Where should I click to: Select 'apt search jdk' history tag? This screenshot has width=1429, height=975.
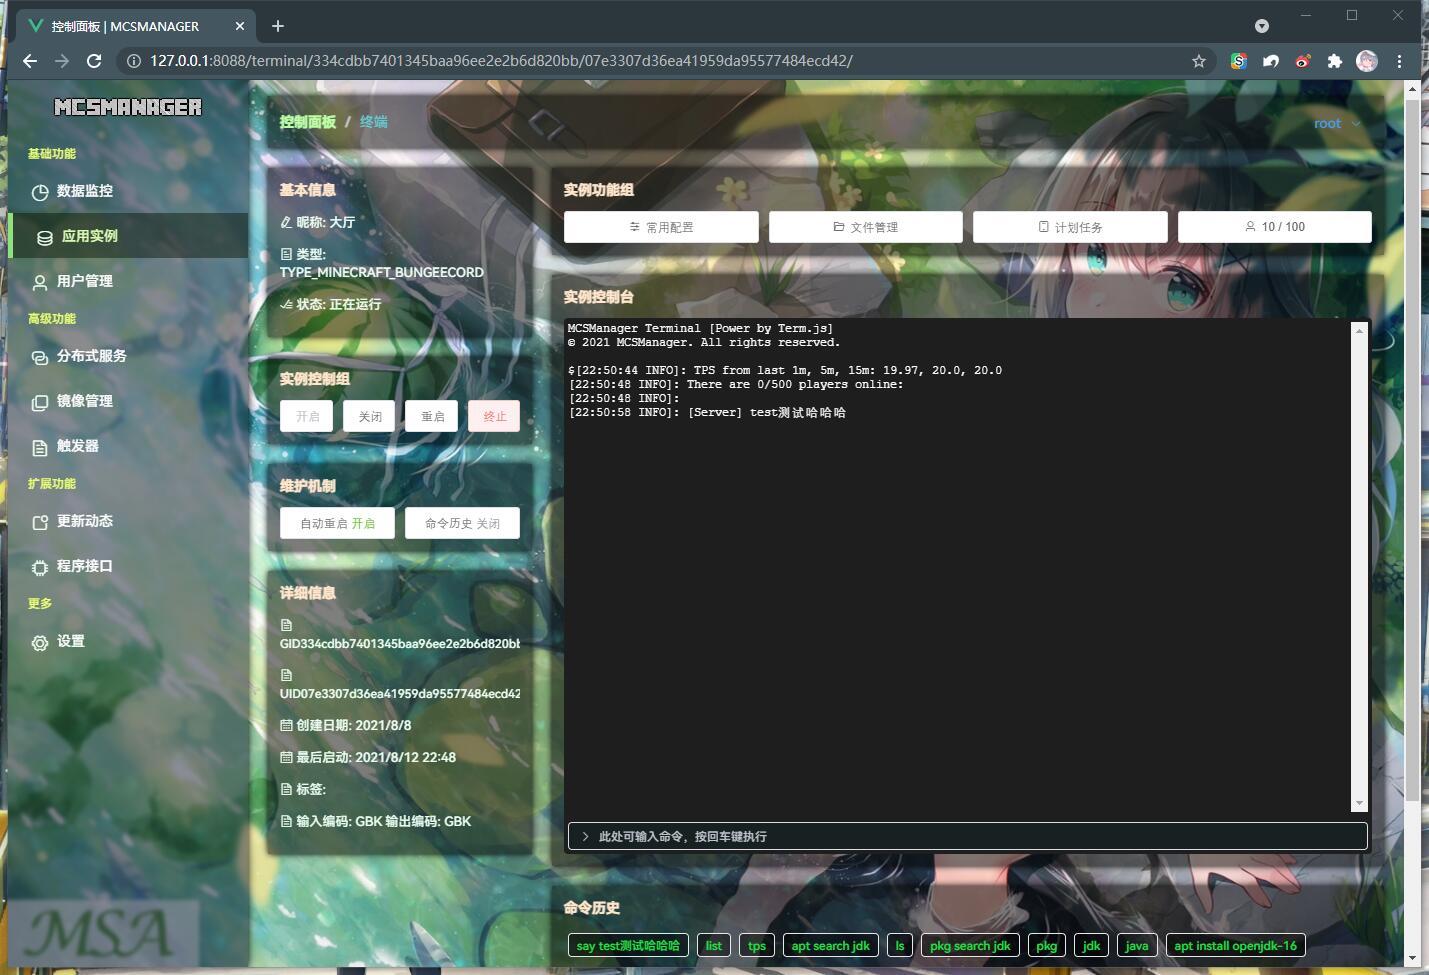831,945
